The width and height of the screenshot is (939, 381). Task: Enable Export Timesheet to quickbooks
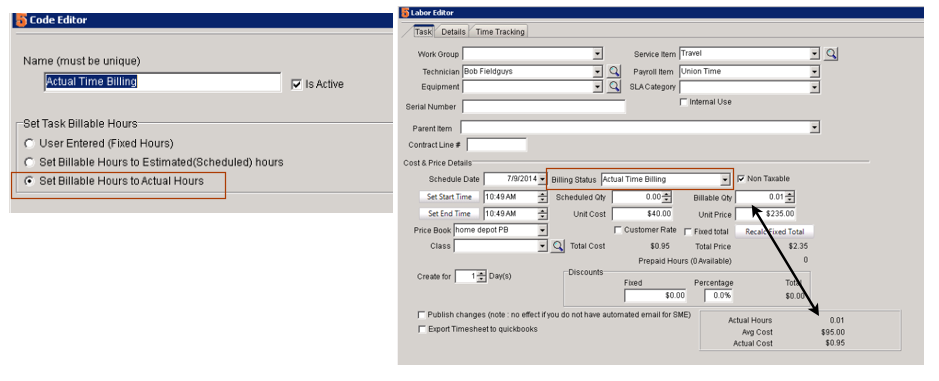(x=422, y=329)
